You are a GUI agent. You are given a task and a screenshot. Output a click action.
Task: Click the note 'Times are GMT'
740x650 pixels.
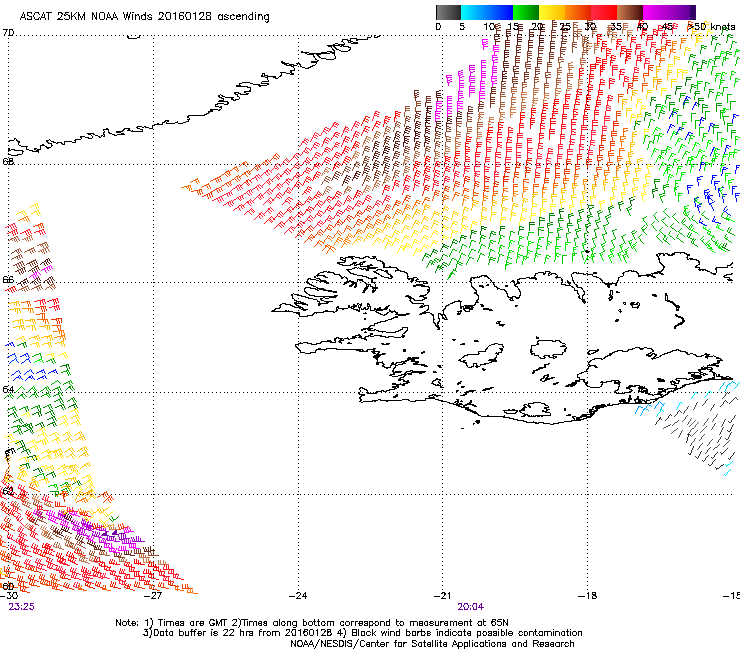tap(192, 623)
